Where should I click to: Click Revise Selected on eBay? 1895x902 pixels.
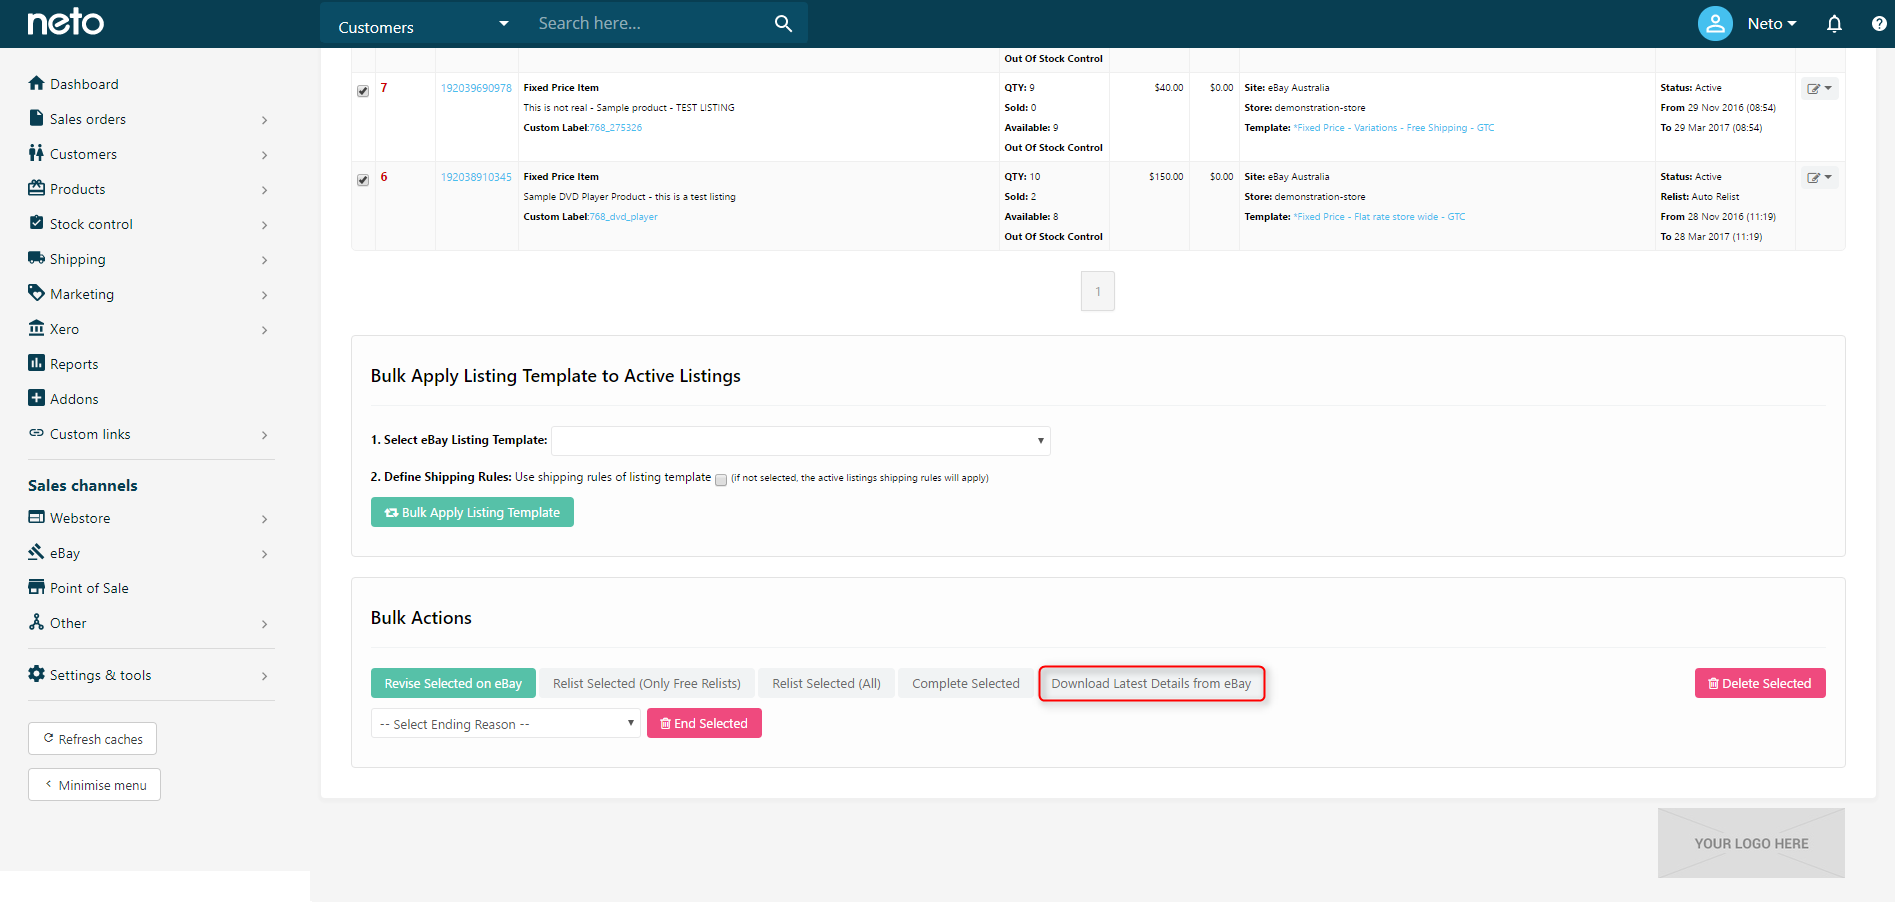[453, 683]
